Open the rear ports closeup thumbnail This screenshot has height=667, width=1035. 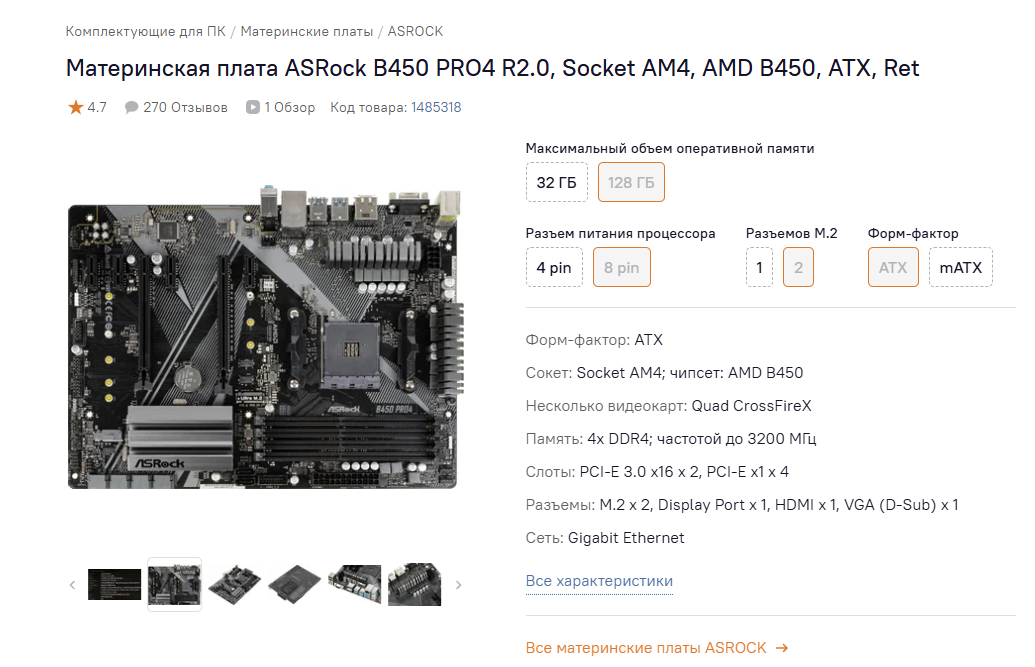(x=354, y=584)
